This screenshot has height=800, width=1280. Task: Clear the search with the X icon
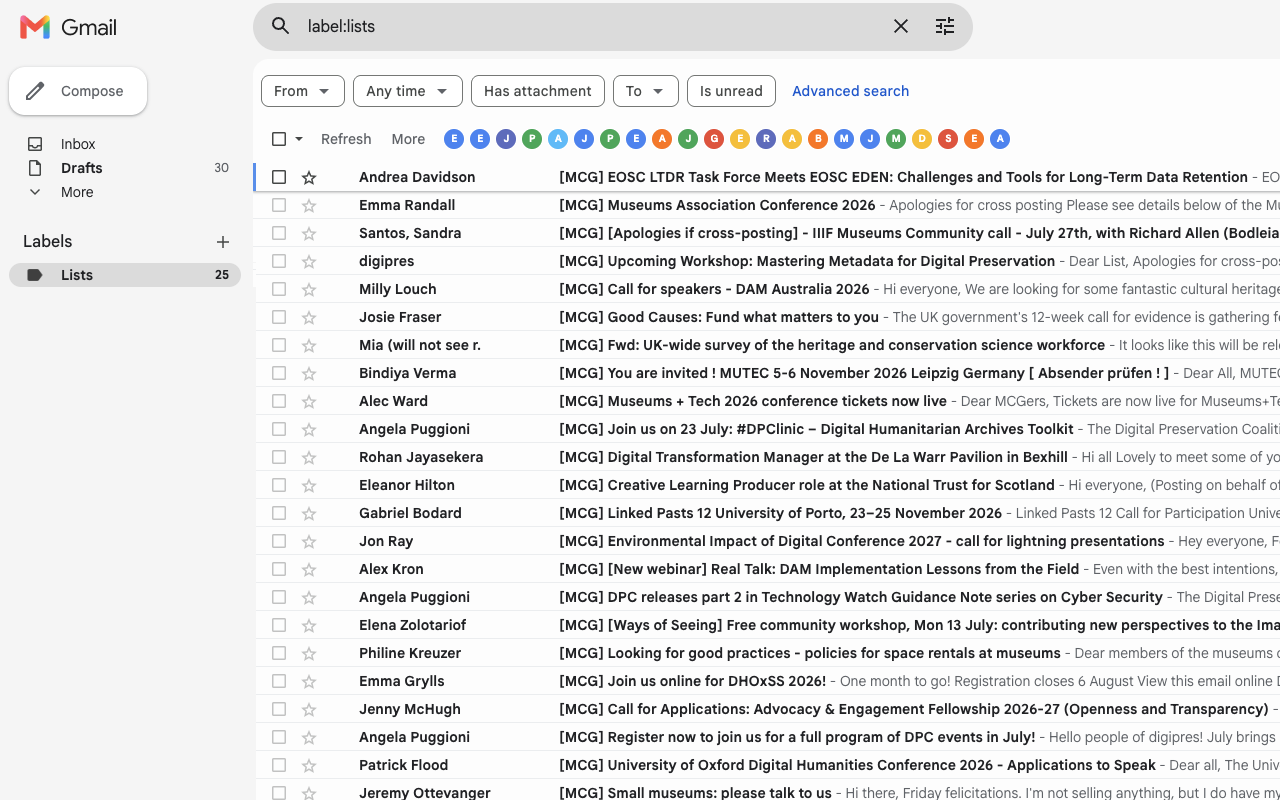click(x=901, y=26)
